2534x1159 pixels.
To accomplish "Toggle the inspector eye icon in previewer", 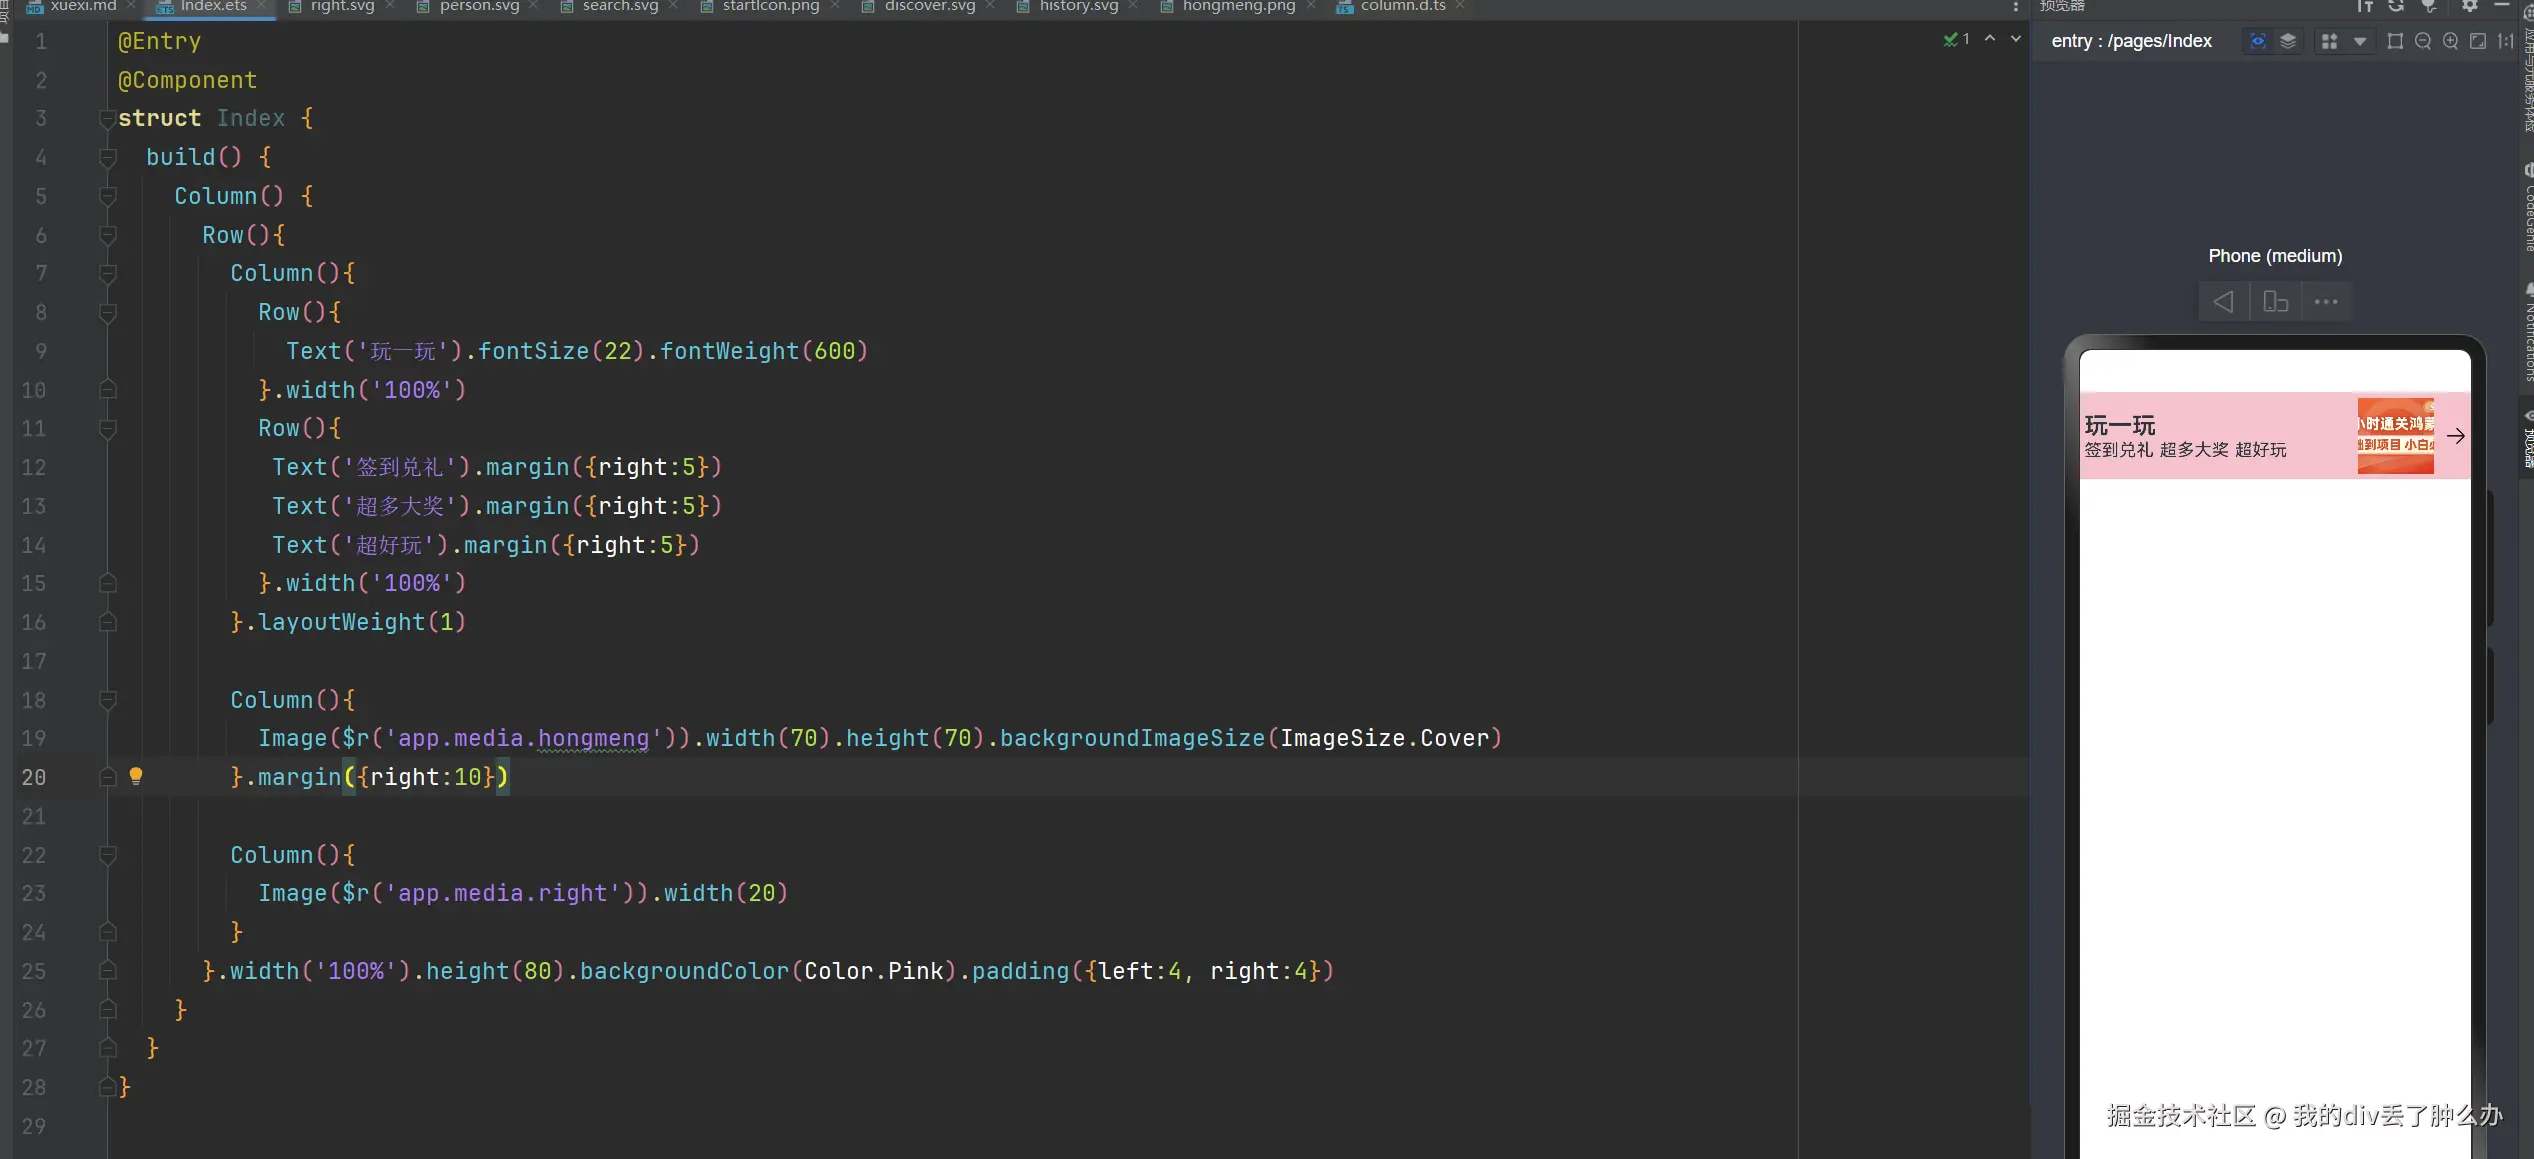I will (2258, 41).
